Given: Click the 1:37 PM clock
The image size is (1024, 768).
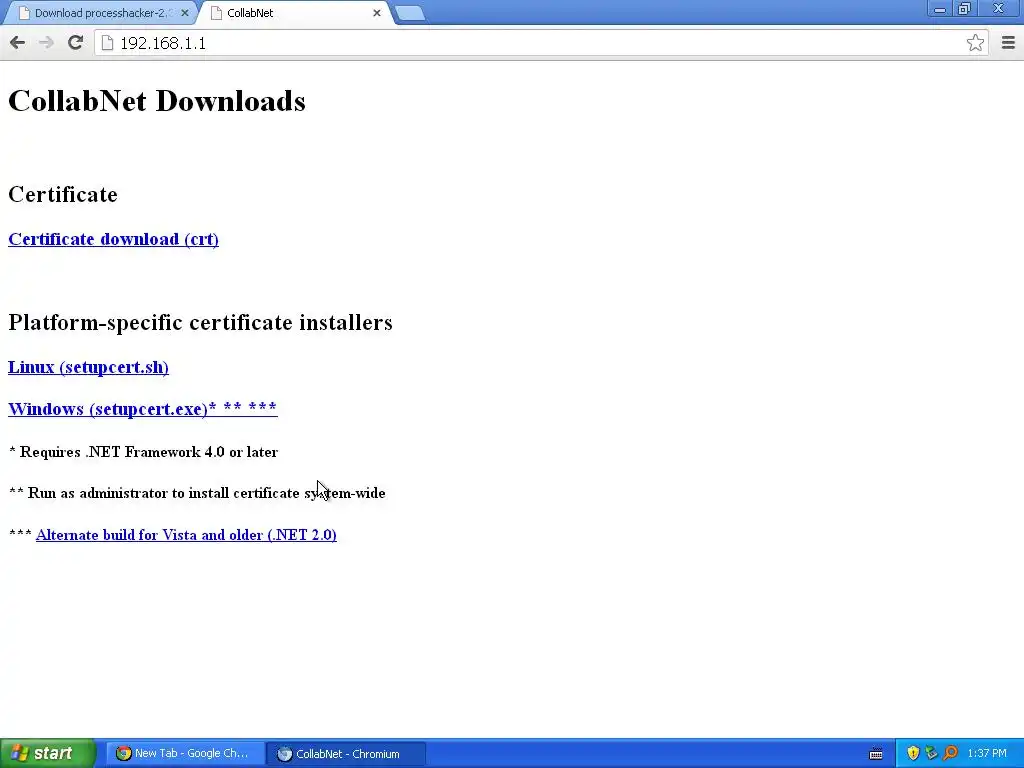Looking at the screenshot, I should coord(987,754).
